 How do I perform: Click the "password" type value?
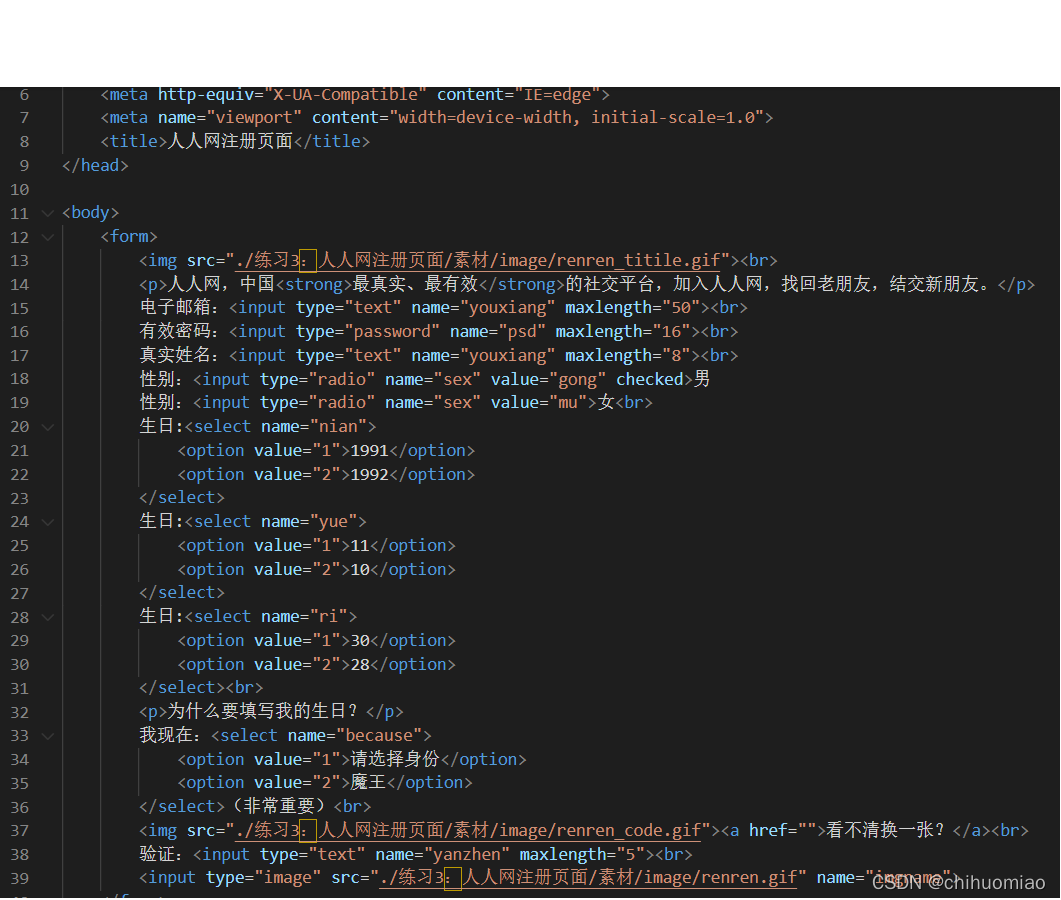point(392,332)
